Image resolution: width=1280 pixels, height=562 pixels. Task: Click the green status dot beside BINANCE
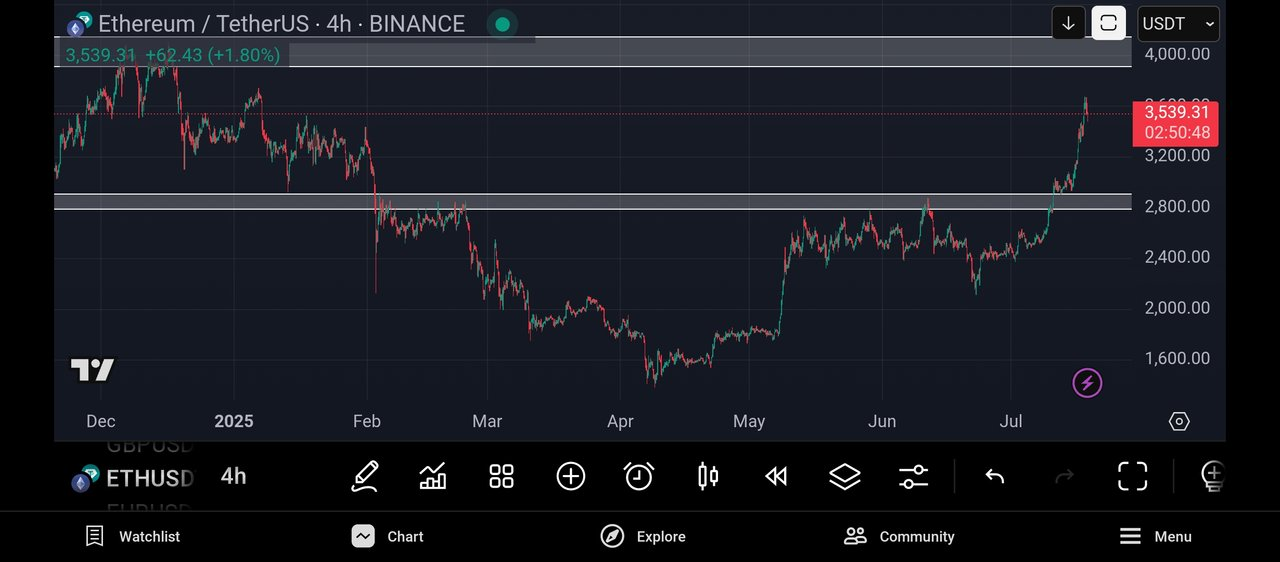(503, 24)
